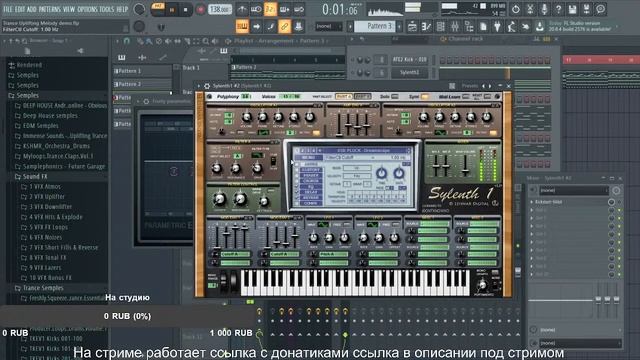Toggle the DELAY effect checkbox in Sylenth1

(x=297, y=191)
